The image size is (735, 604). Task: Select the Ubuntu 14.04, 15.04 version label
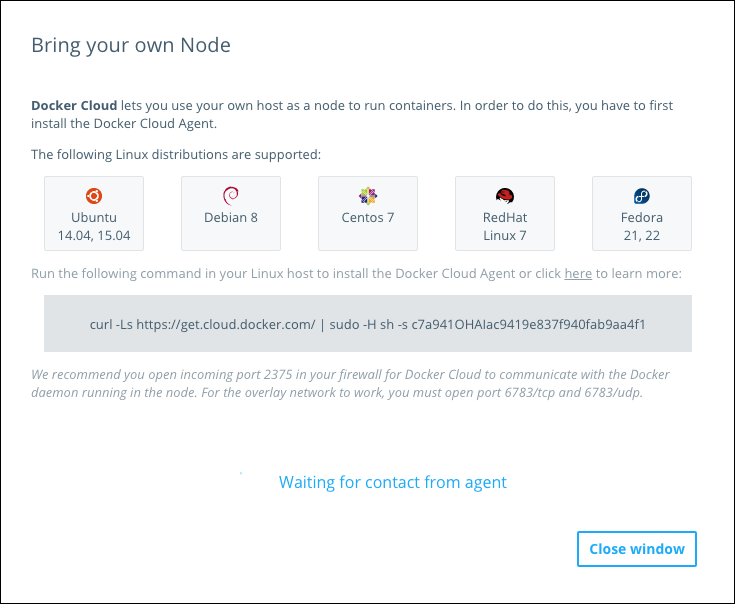pyautogui.click(x=94, y=227)
